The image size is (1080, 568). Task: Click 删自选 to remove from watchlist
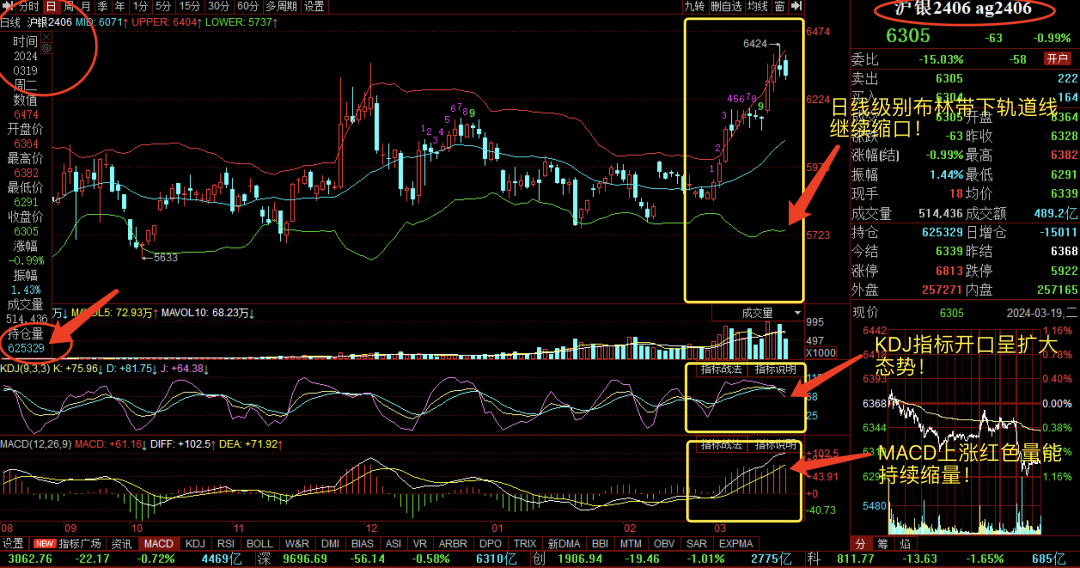click(727, 6)
